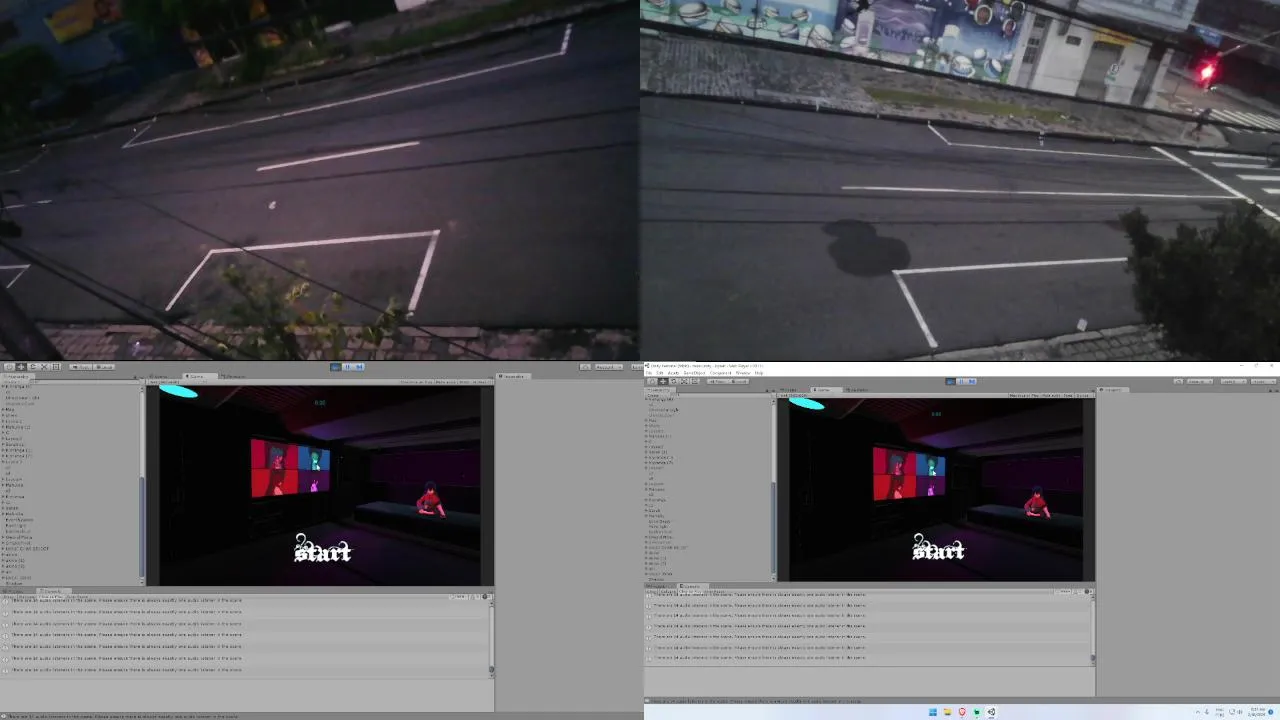Open Display dropdown in right Game view

click(x=793, y=397)
